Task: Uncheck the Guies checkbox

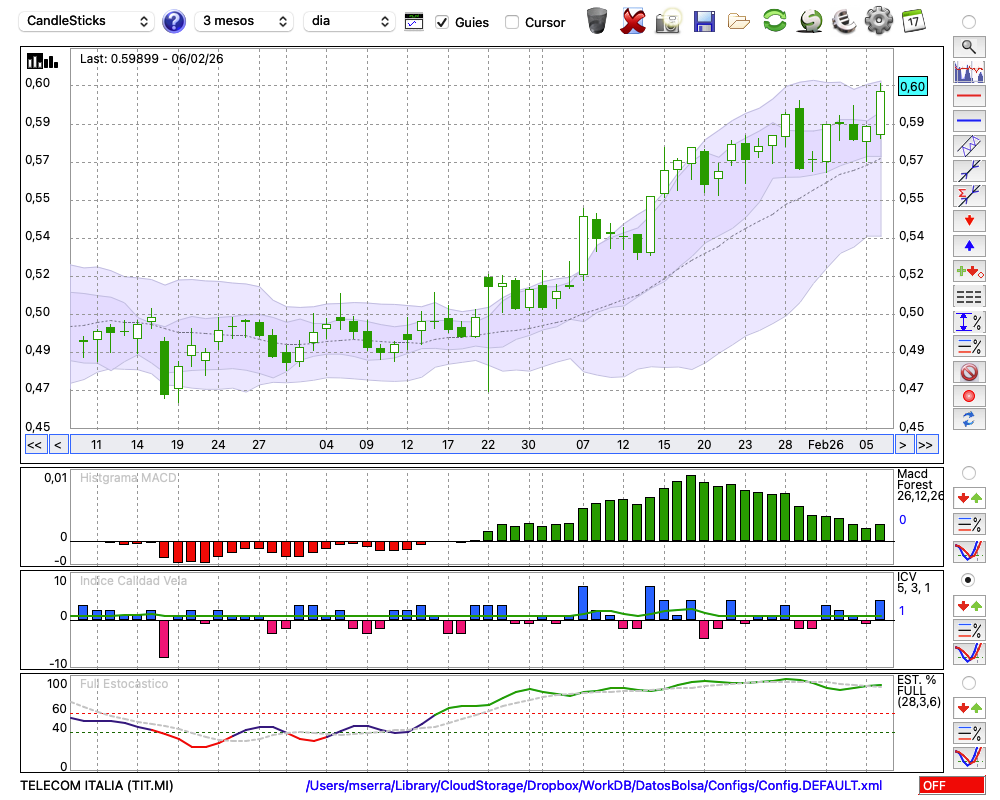Action: [442, 22]
